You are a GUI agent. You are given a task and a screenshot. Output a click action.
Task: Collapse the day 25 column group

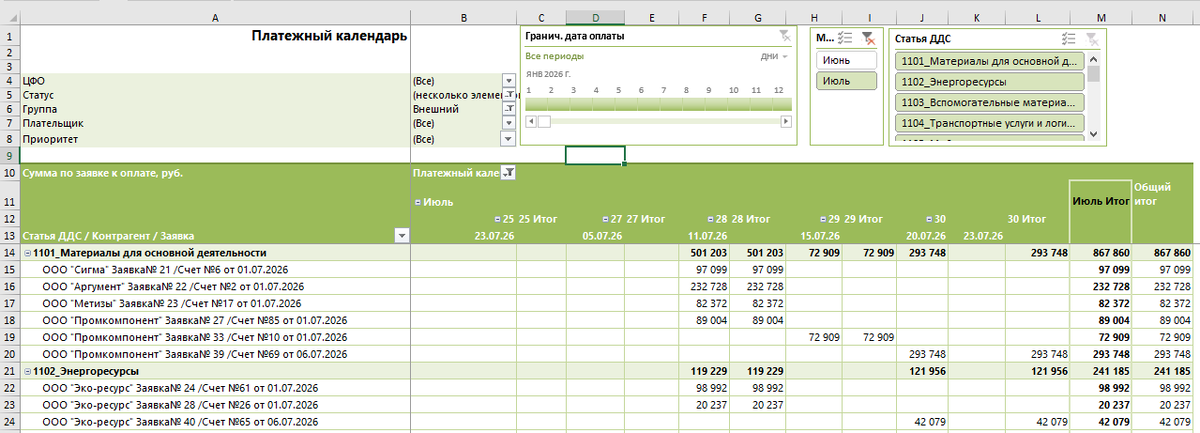tap(497, 218)
